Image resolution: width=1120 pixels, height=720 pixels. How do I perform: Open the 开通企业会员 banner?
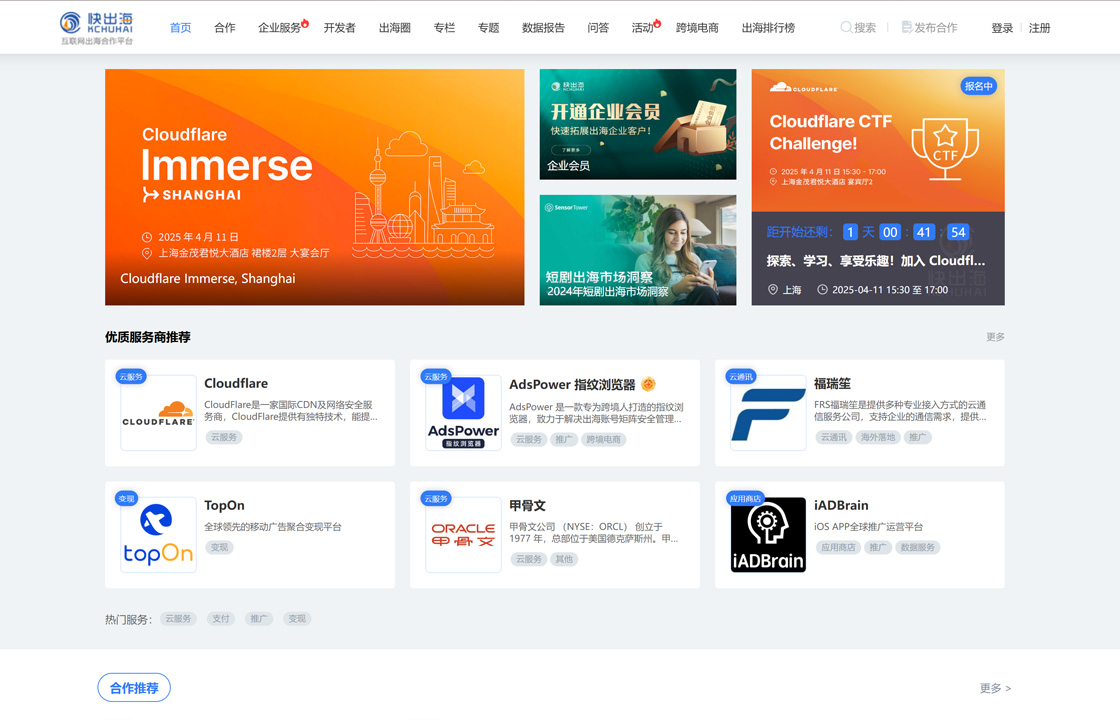pos(638,124)
